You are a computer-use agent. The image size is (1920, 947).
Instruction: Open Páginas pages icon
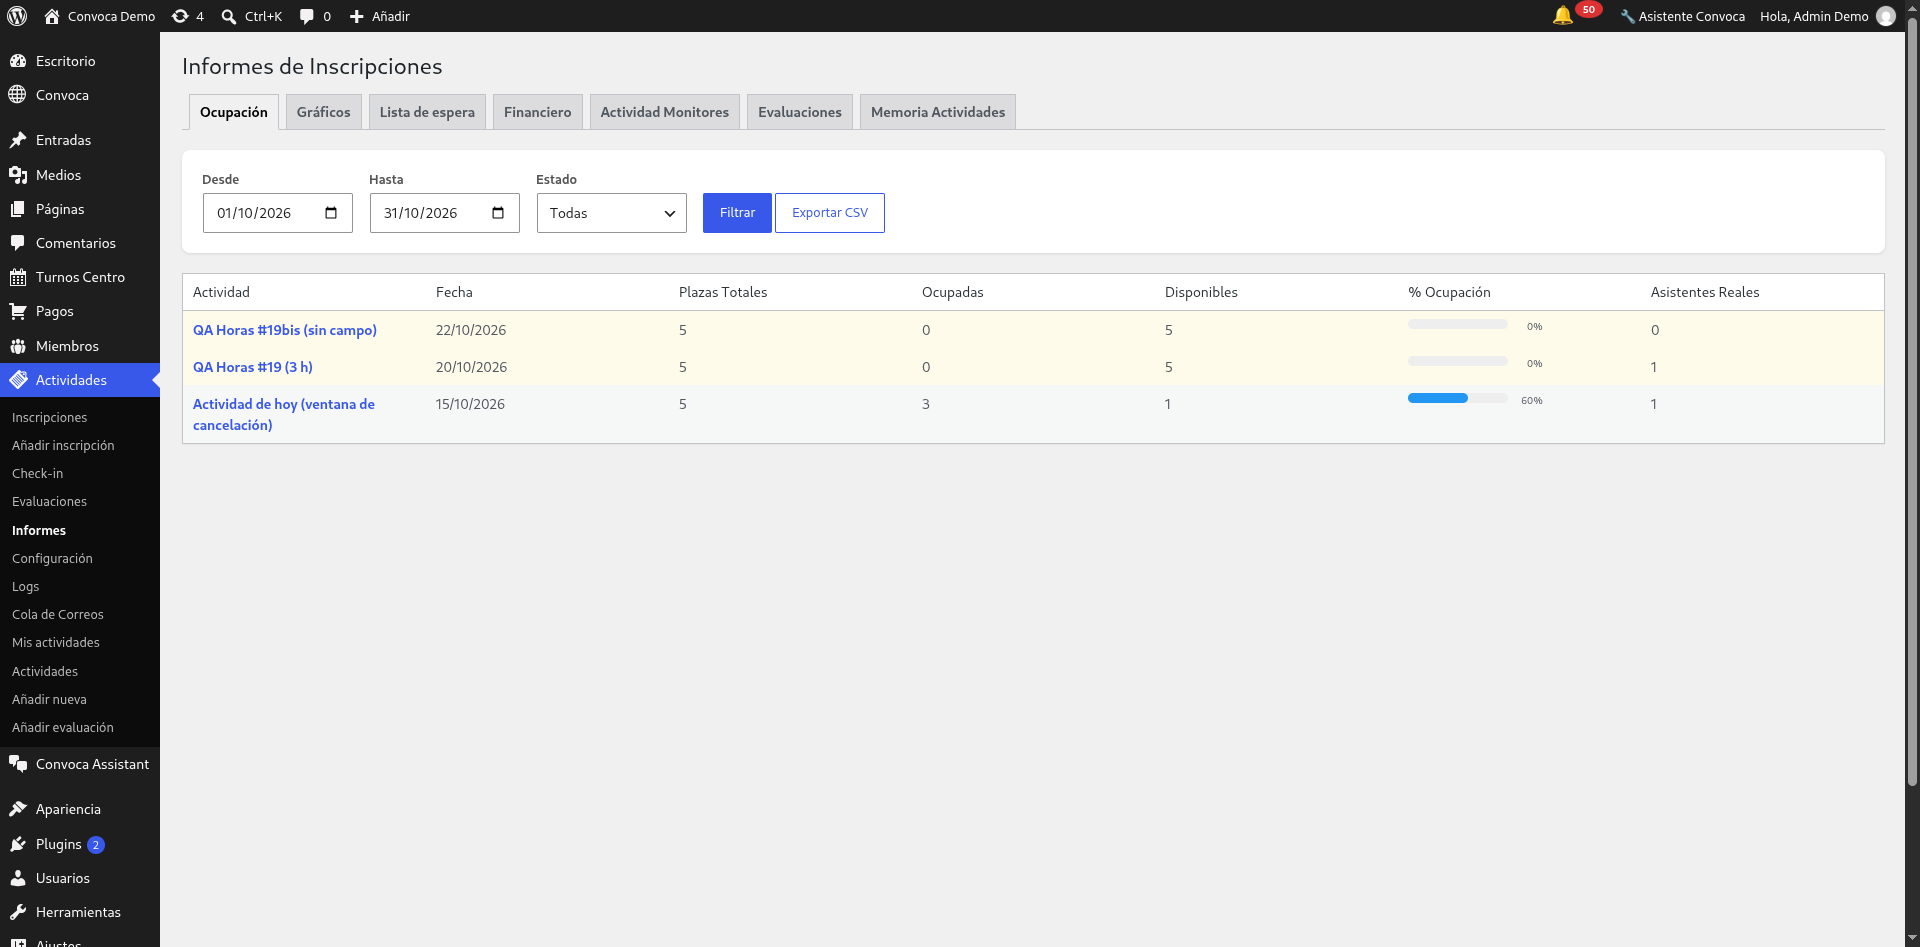(x=18, y=209)
